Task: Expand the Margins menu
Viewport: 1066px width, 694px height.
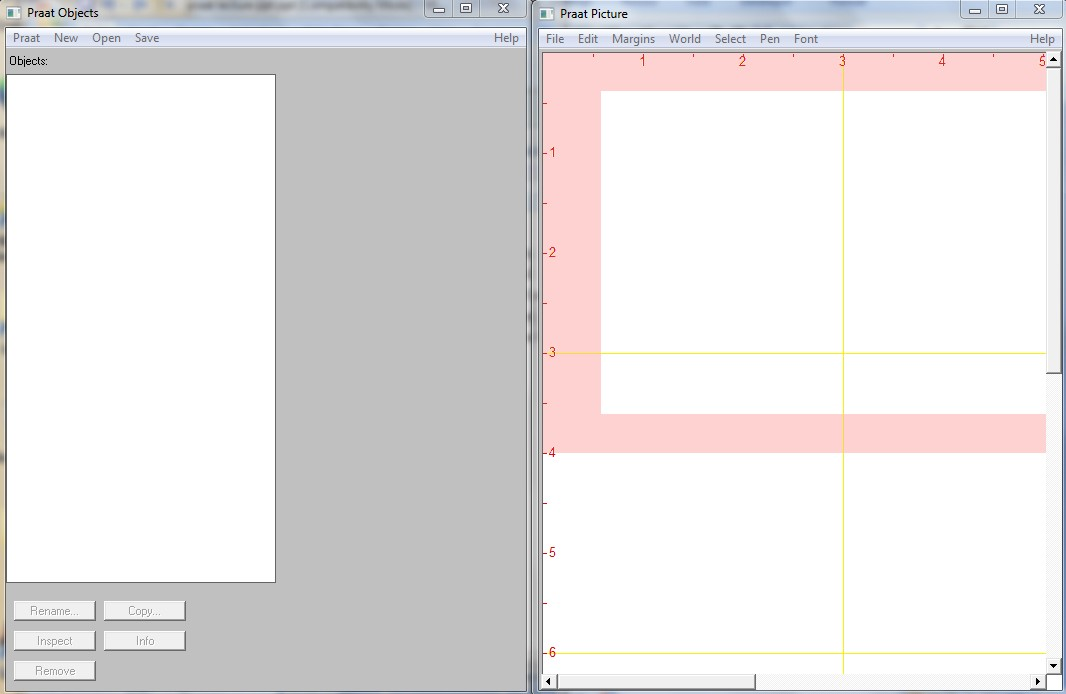Action: (x=633, y=39)
